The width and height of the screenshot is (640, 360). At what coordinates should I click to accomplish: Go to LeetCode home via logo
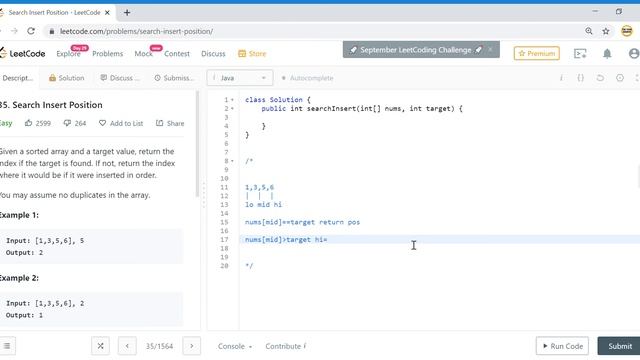tap(22, 53)
